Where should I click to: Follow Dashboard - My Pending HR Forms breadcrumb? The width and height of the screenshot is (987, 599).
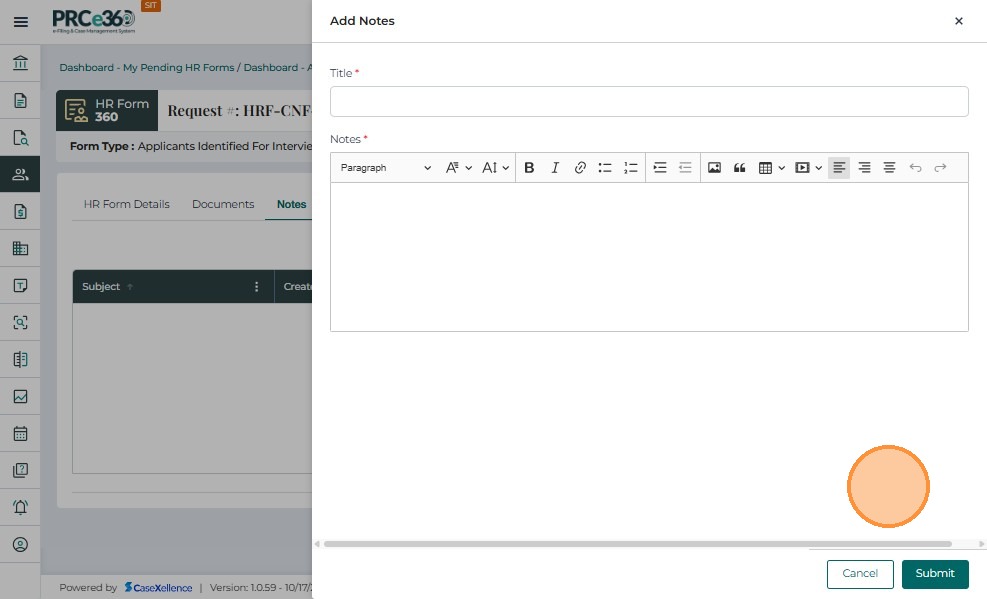[x=147, y=67]
